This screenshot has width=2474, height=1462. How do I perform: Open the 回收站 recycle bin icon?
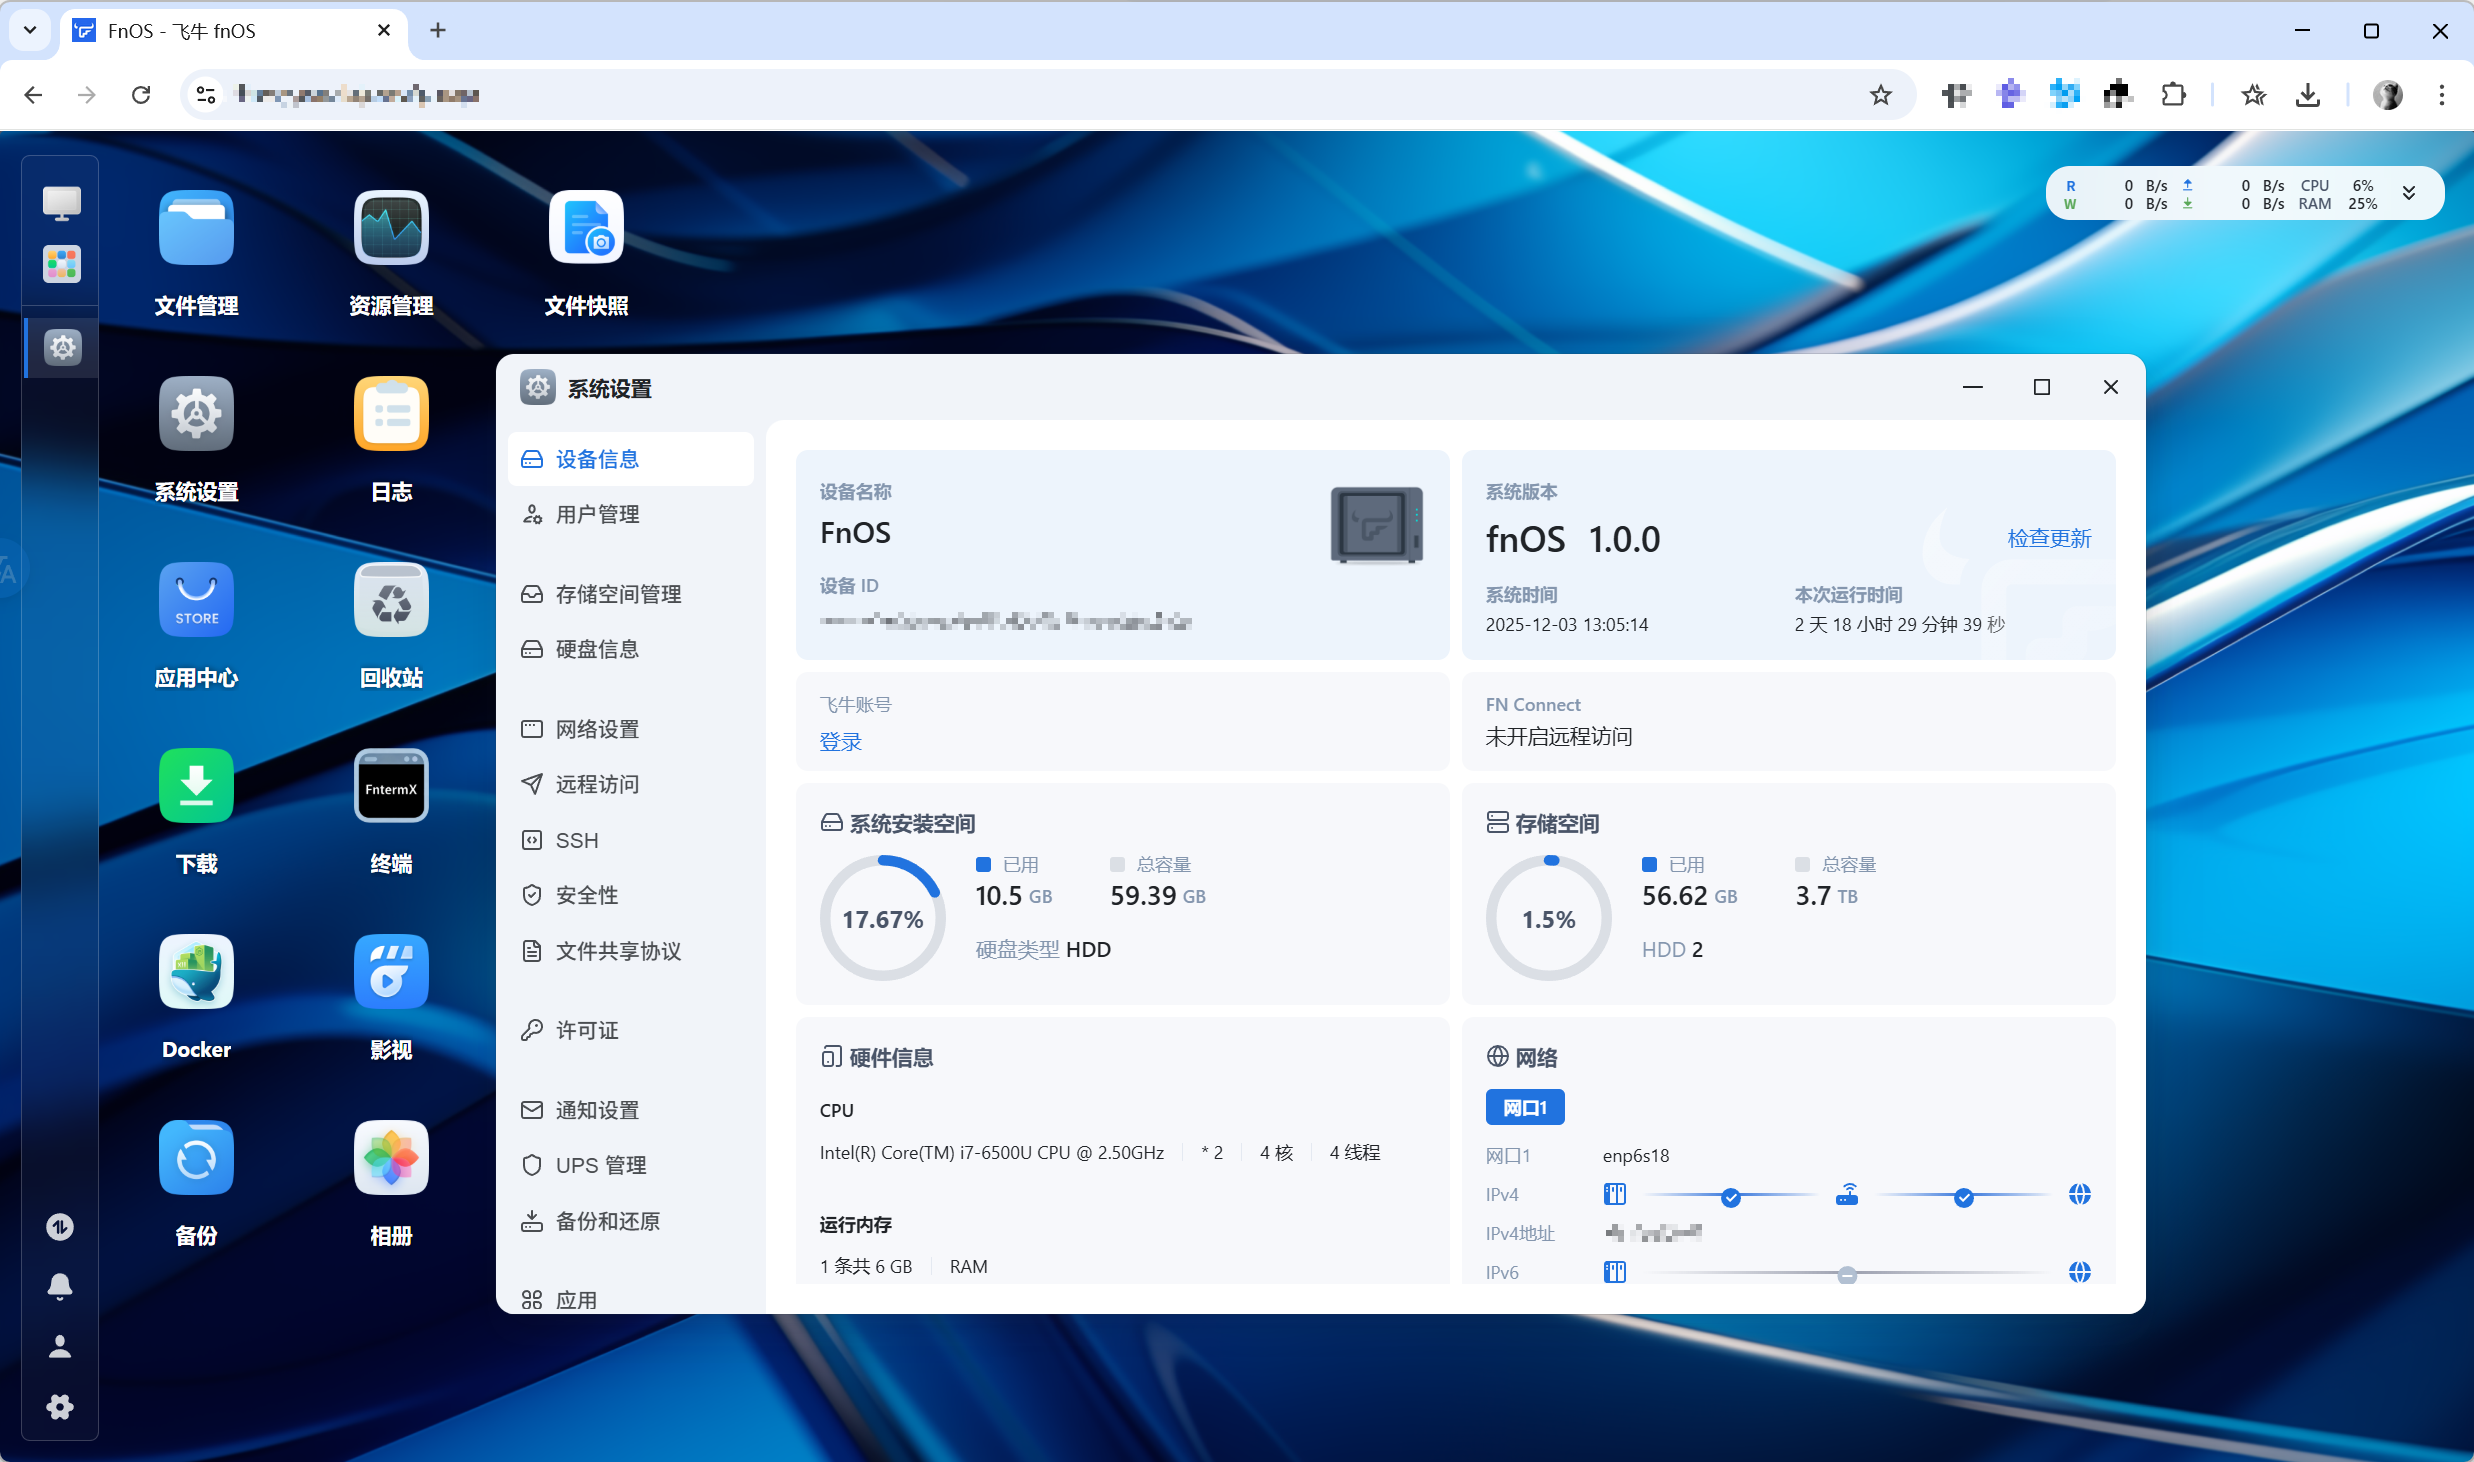pos(391,601)
